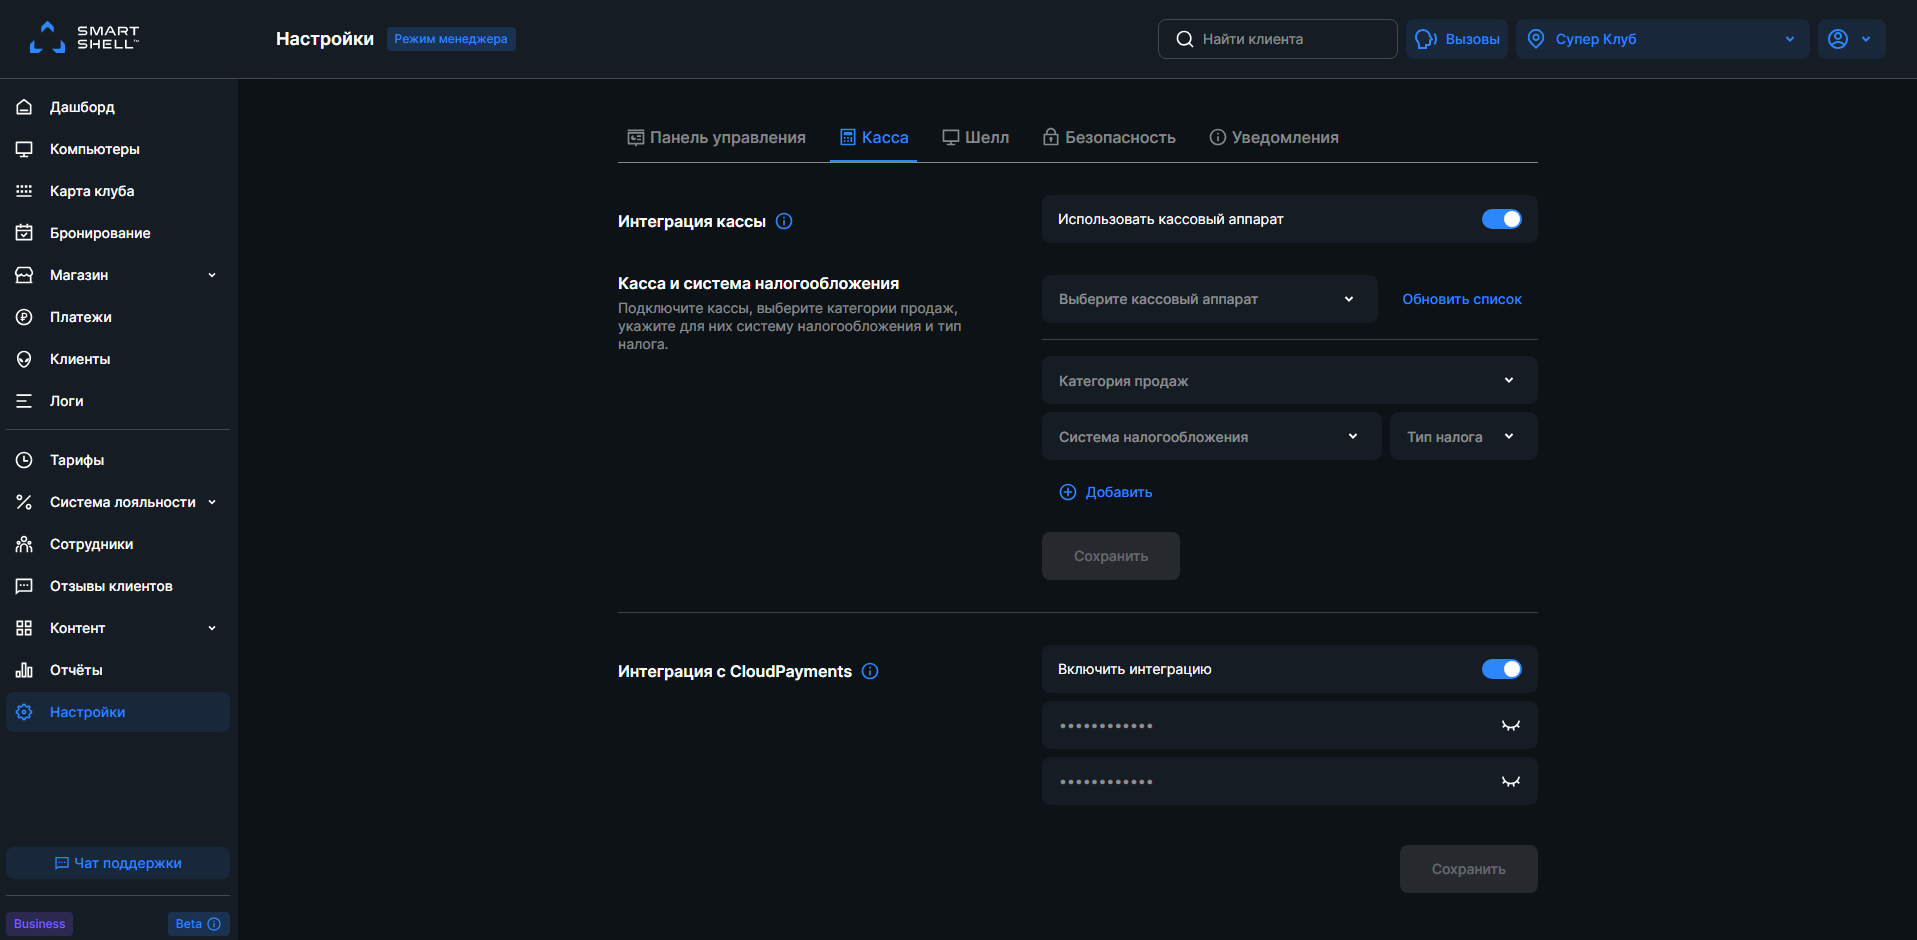The height and width of the screenshot is (940, 1917).
Task: Open the Шелл tab
Action: pos(975,137)
